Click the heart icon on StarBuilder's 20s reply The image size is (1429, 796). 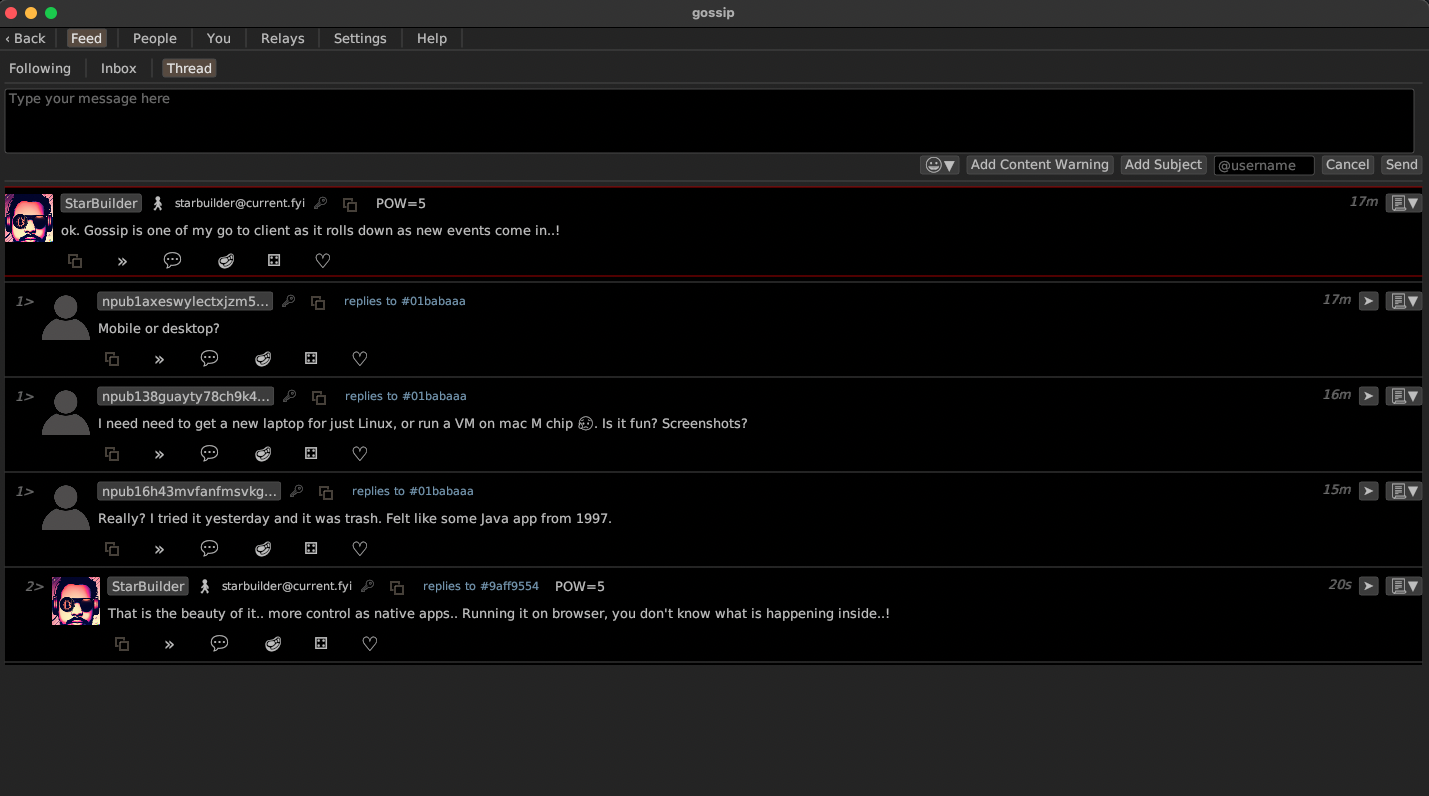tap(369, 644)
